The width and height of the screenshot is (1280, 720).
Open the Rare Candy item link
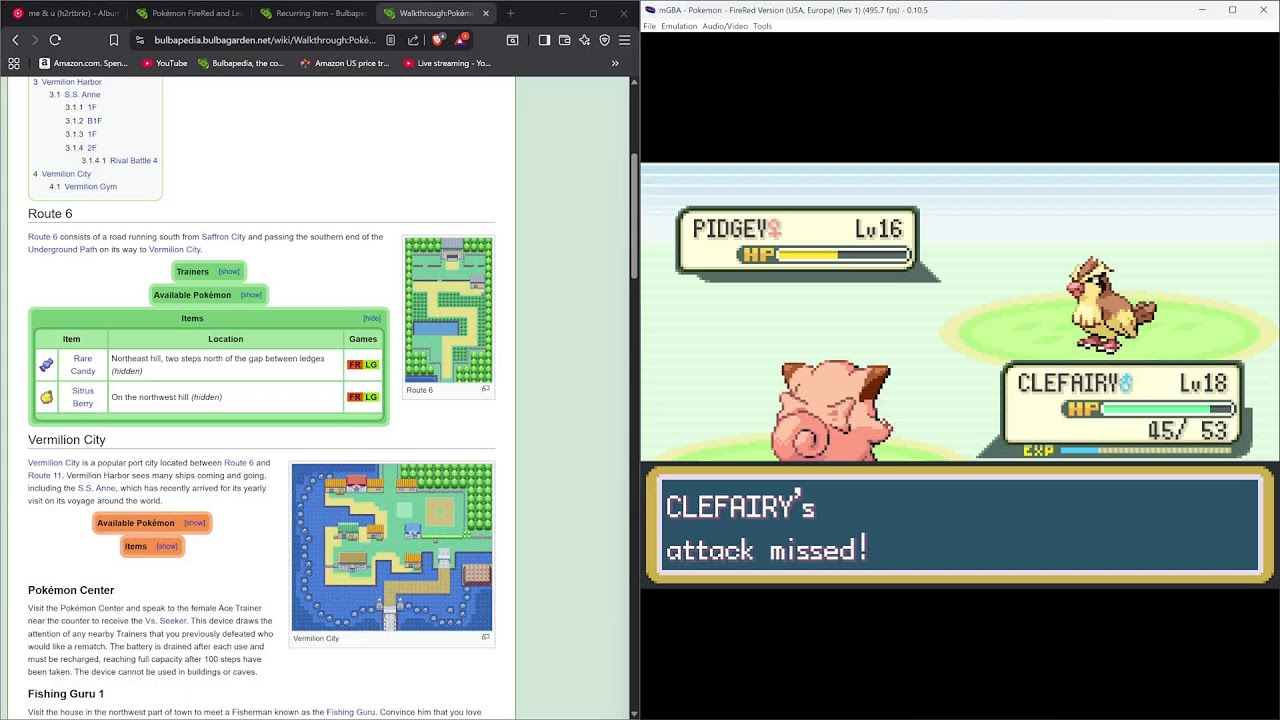point(83,365)
